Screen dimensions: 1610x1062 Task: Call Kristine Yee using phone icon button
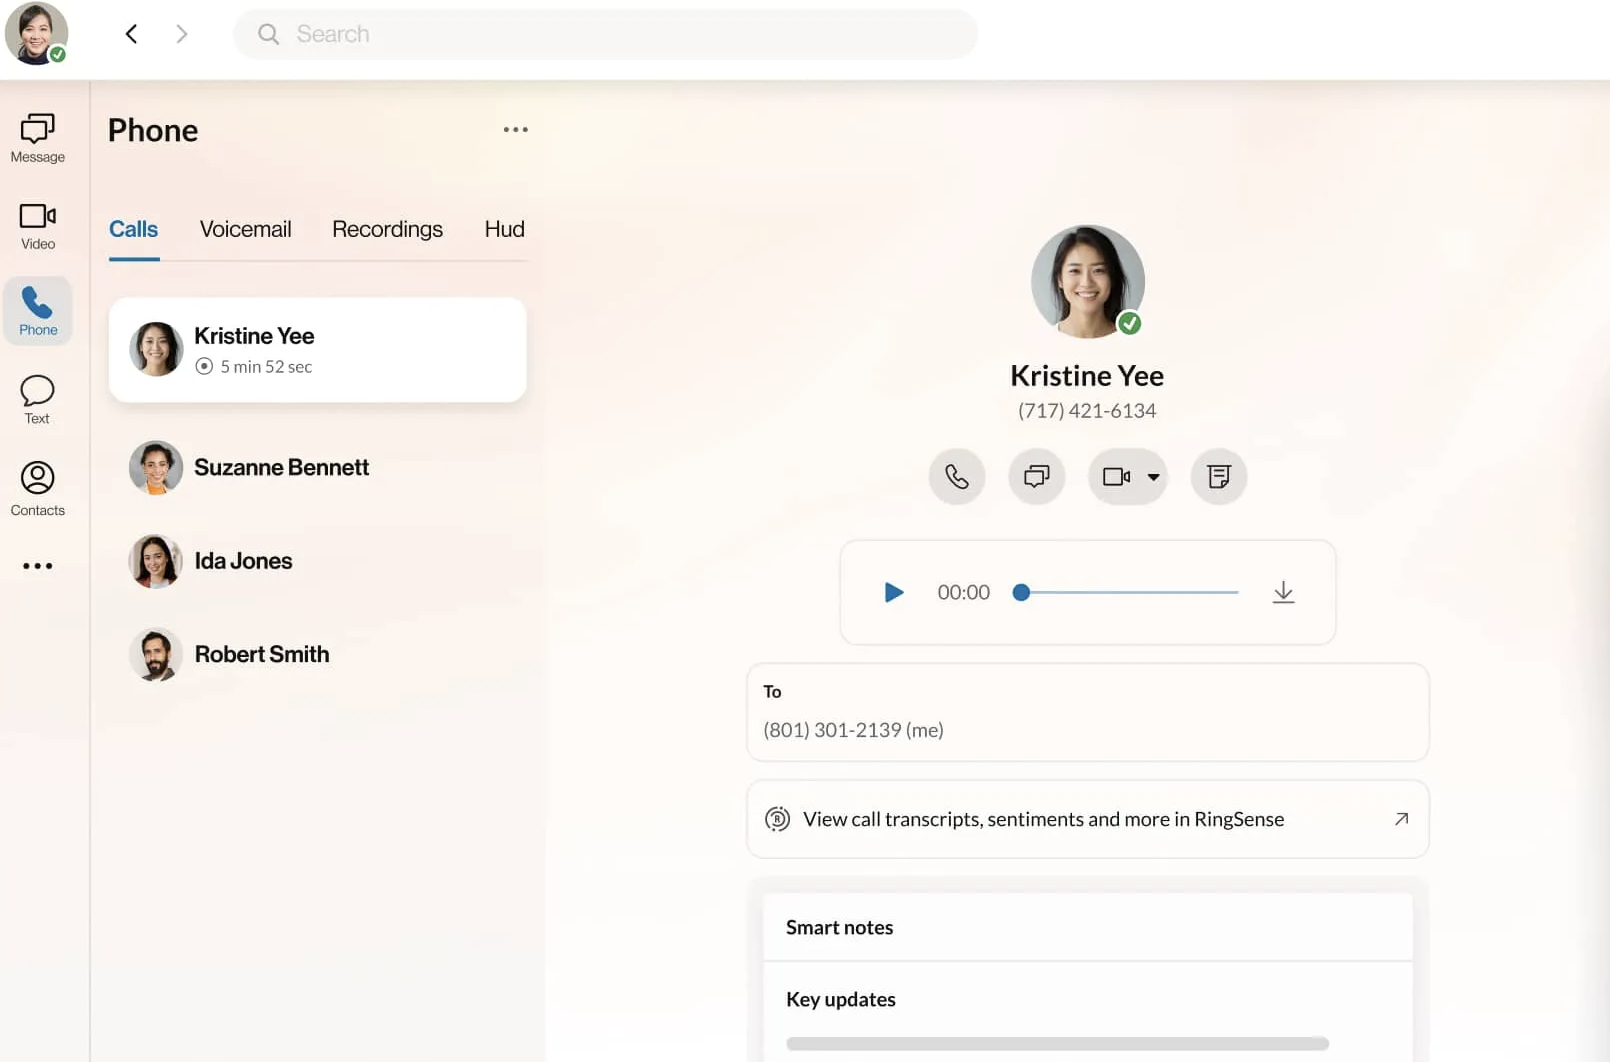click(956, 477)
